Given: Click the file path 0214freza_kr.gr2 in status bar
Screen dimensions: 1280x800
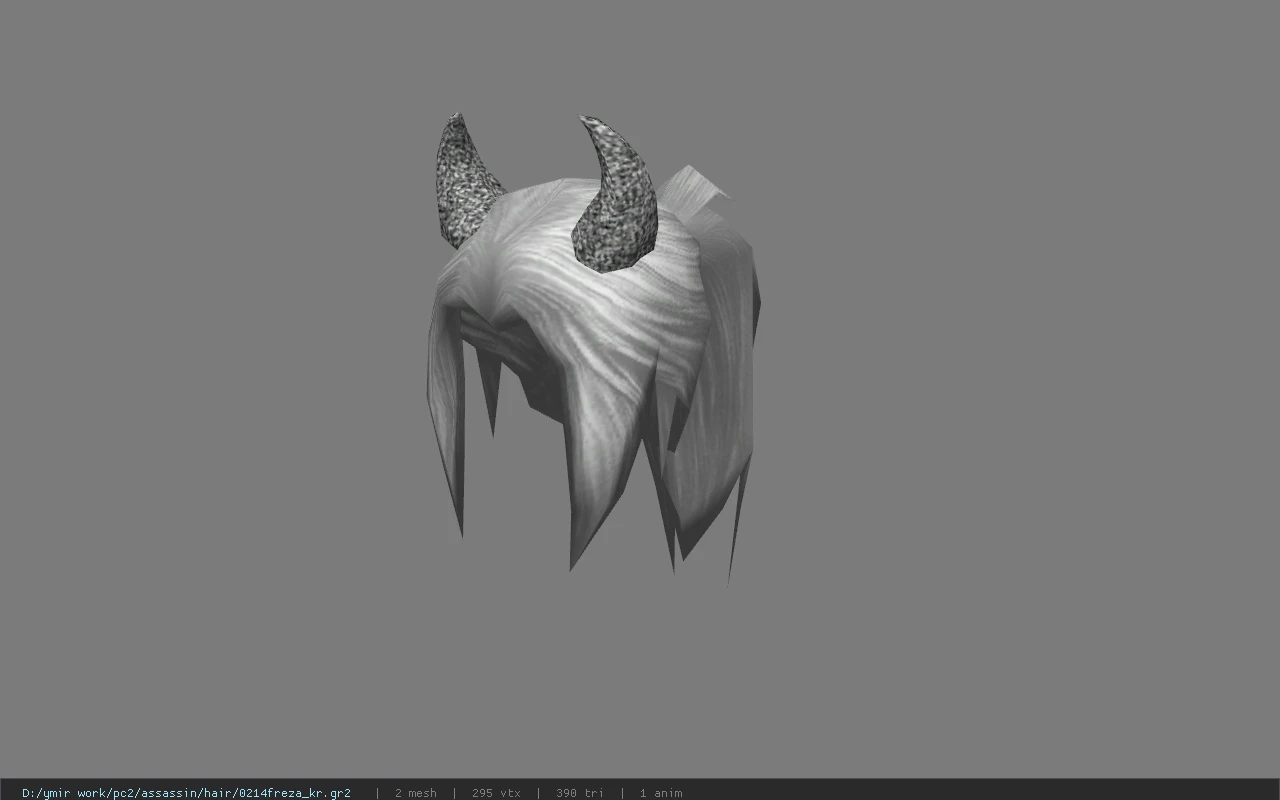Looking at the screenshot, I should [x=186, y=793].
